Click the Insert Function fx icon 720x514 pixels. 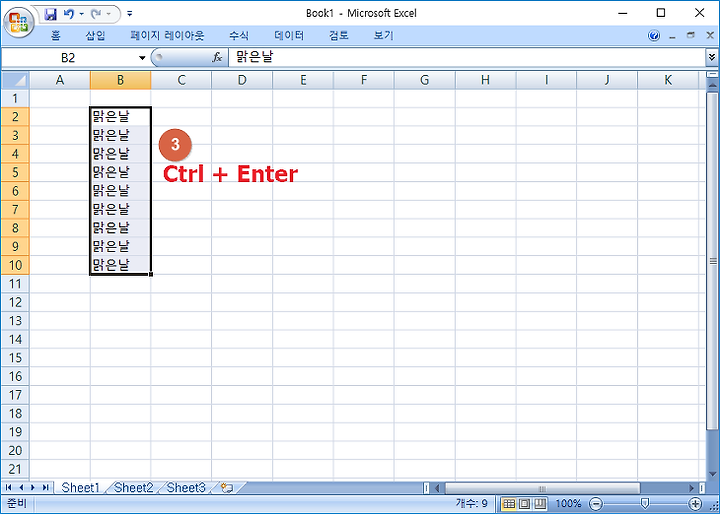pos(217,57)
